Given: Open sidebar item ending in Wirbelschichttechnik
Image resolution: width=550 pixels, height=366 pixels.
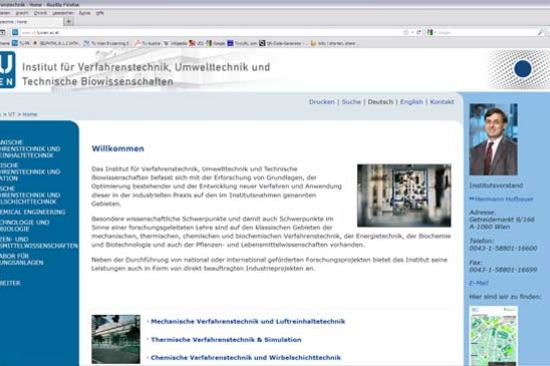Looking at the screenshot, I should [30, 195].
